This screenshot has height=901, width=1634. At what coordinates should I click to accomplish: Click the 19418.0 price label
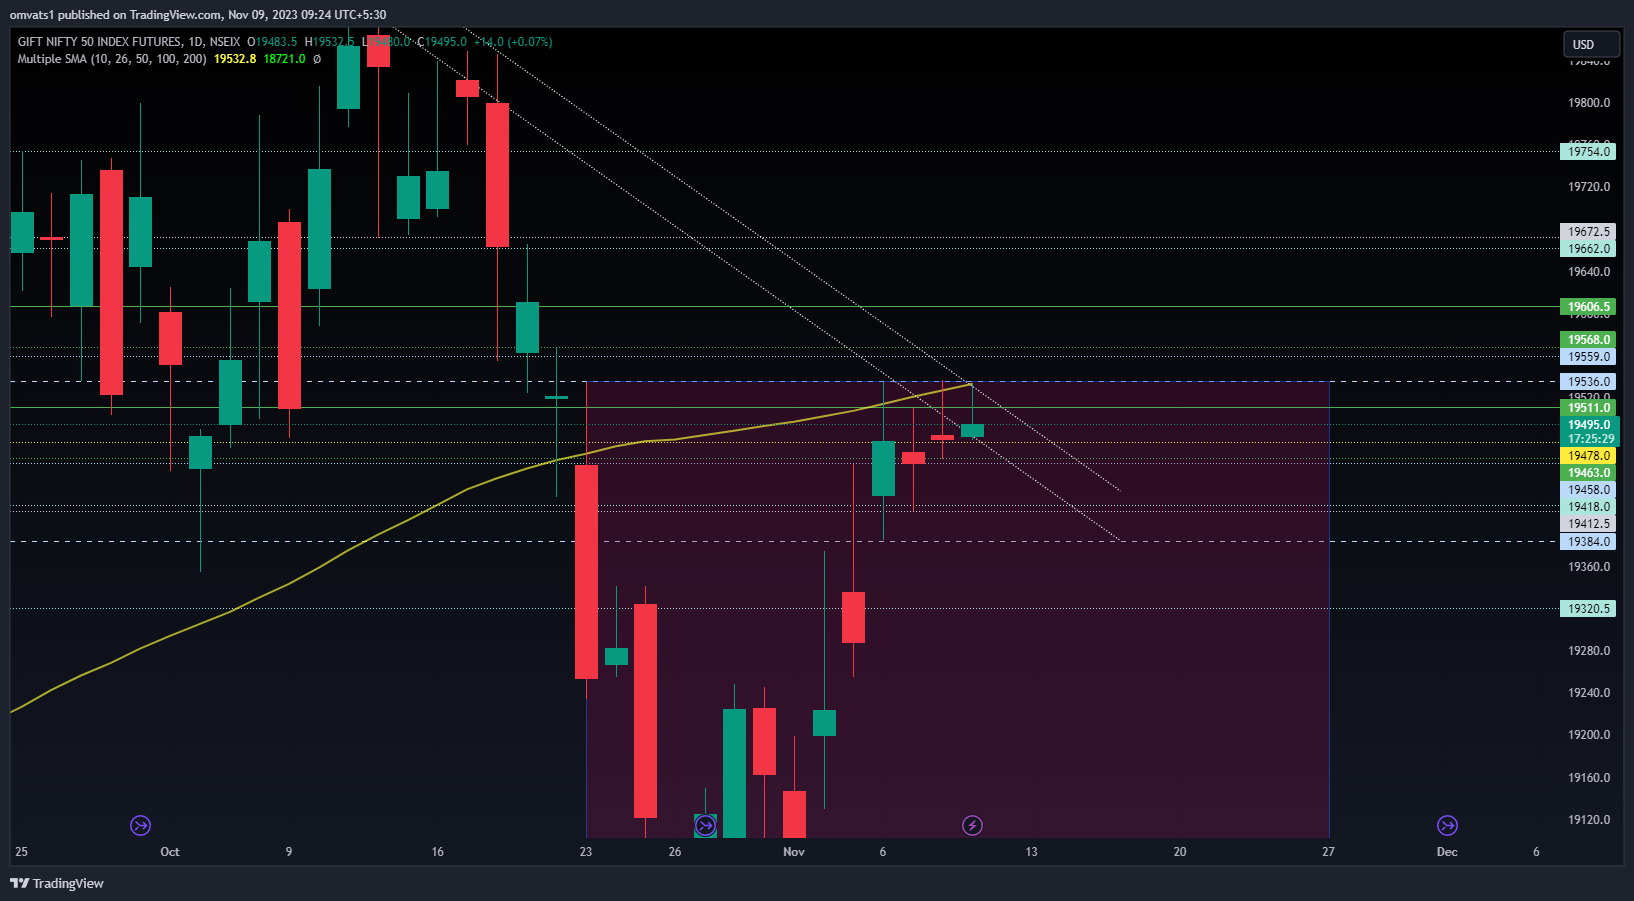(1588, 507)
